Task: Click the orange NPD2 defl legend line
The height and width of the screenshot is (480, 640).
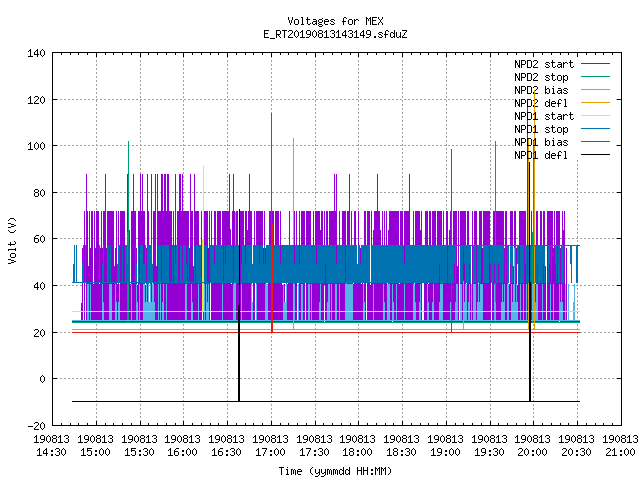Action: click(x=595, y=102)
